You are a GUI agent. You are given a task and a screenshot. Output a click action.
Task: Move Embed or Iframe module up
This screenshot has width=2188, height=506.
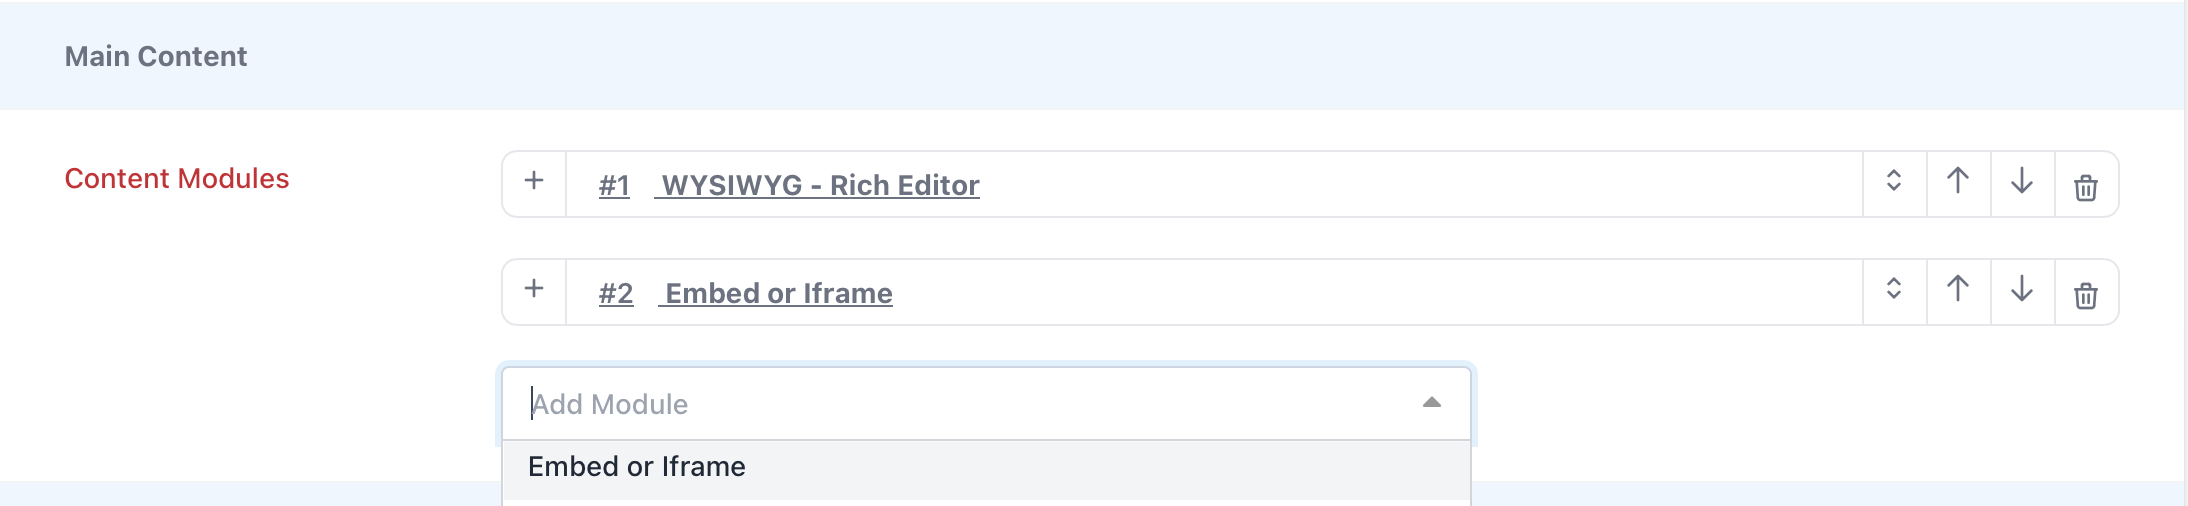(x=1958, y=290)
